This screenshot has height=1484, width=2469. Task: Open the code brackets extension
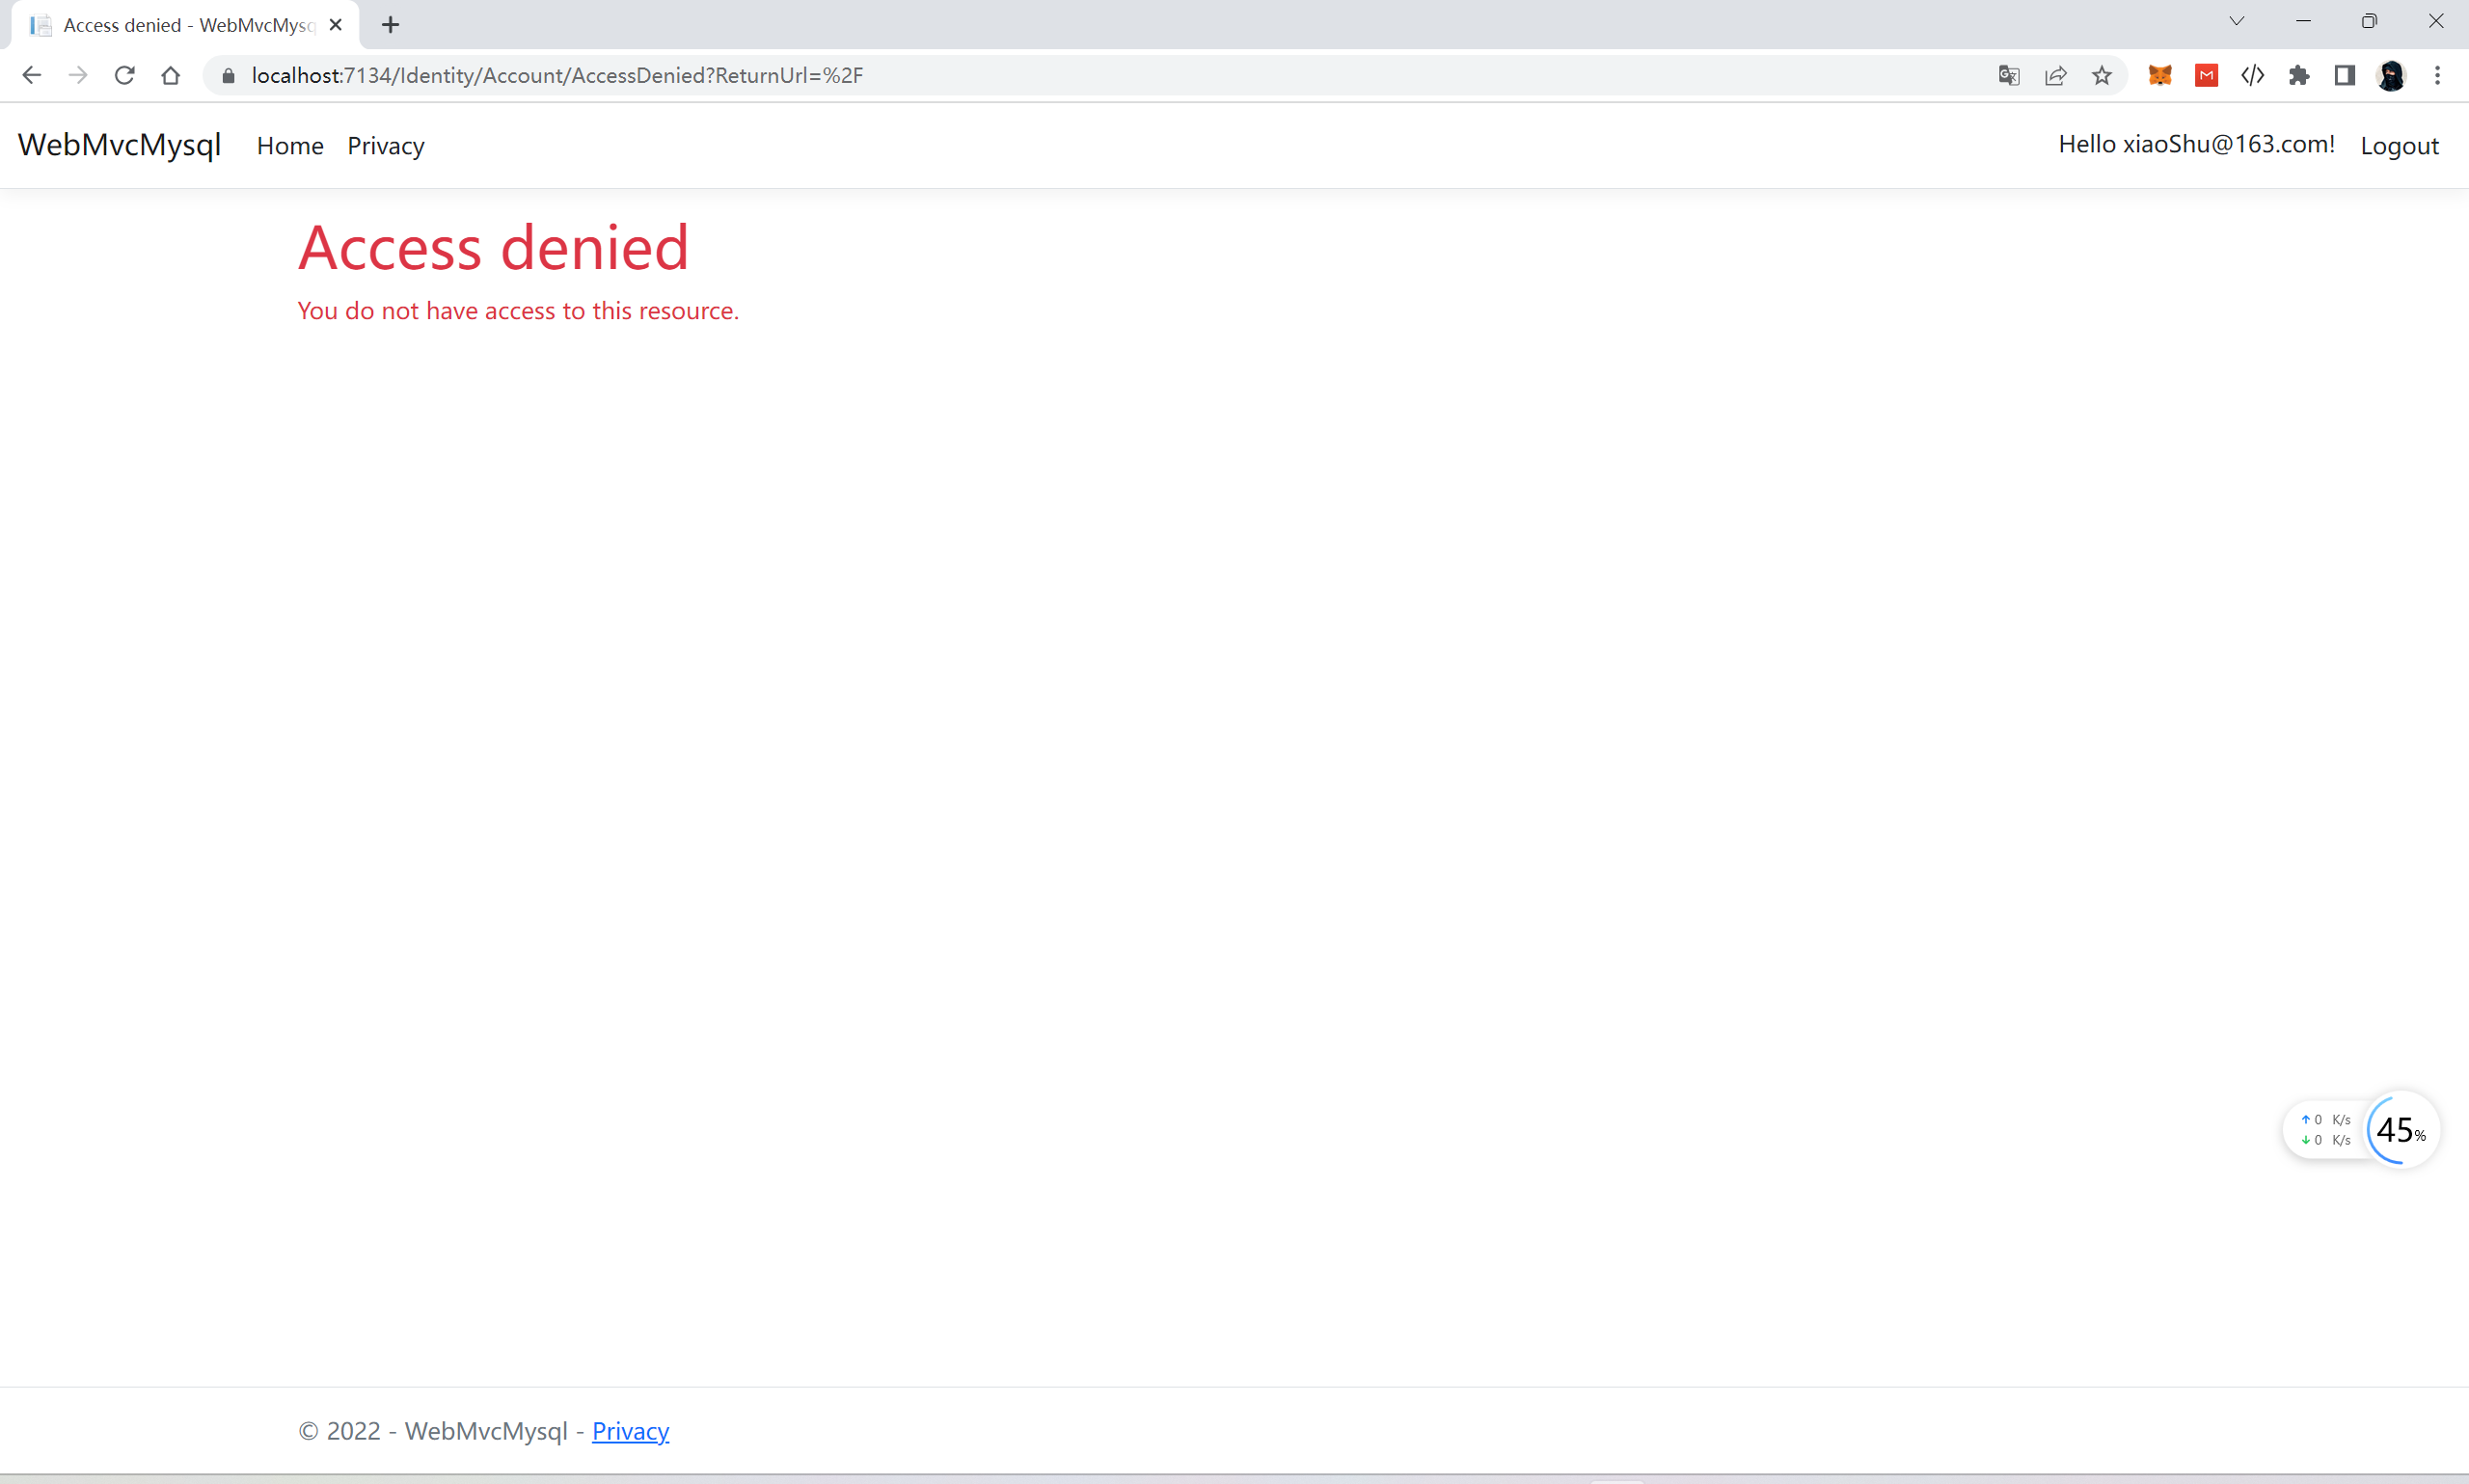click(2252, 75)
